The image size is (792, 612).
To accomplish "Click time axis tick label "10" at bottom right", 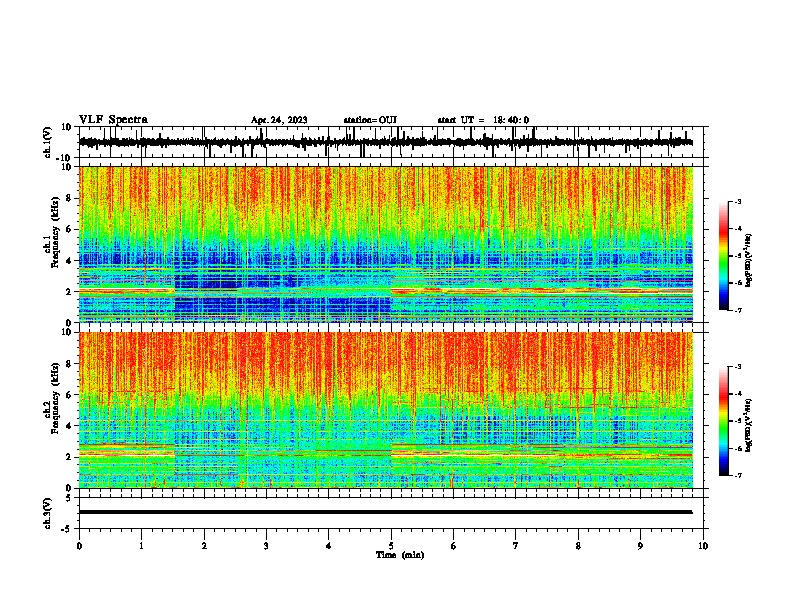I will [x=703, y=546].
